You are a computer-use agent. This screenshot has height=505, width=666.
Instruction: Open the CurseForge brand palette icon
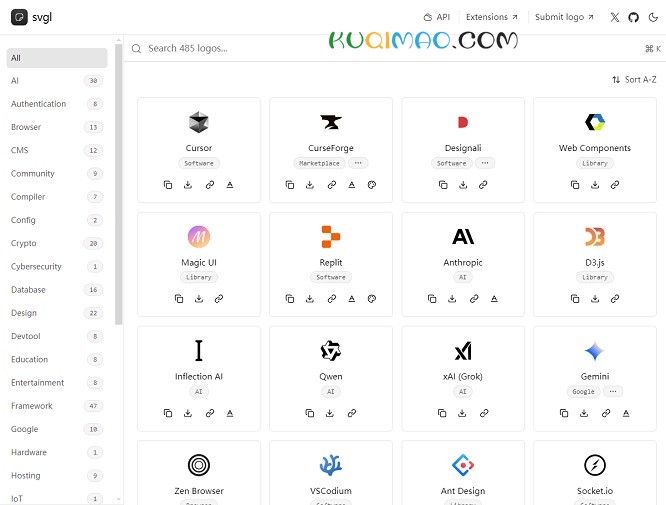(x=372, y=185)
